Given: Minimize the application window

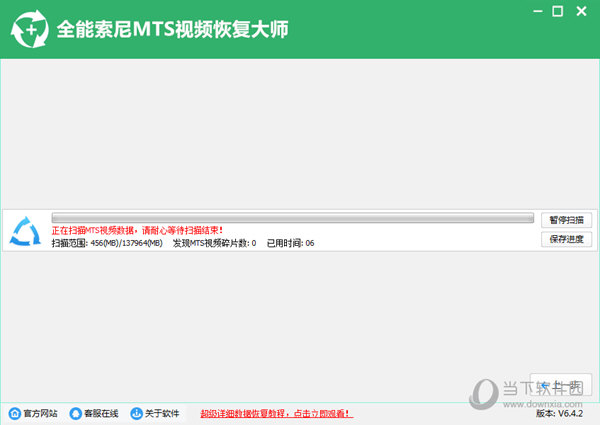Looking at the screenshot, I should pos(538,11).
